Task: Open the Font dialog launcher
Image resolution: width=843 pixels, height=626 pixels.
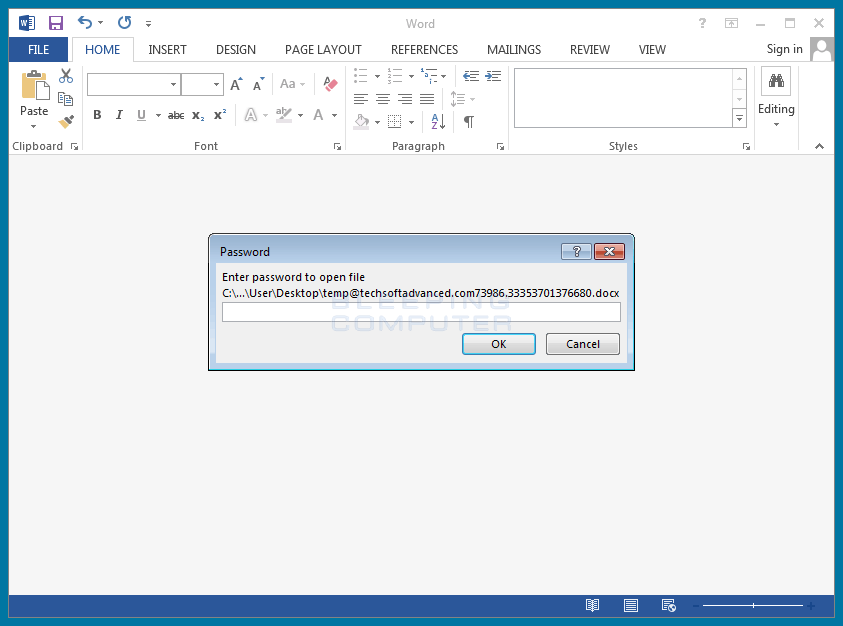Action: click(x=337, y=146)
